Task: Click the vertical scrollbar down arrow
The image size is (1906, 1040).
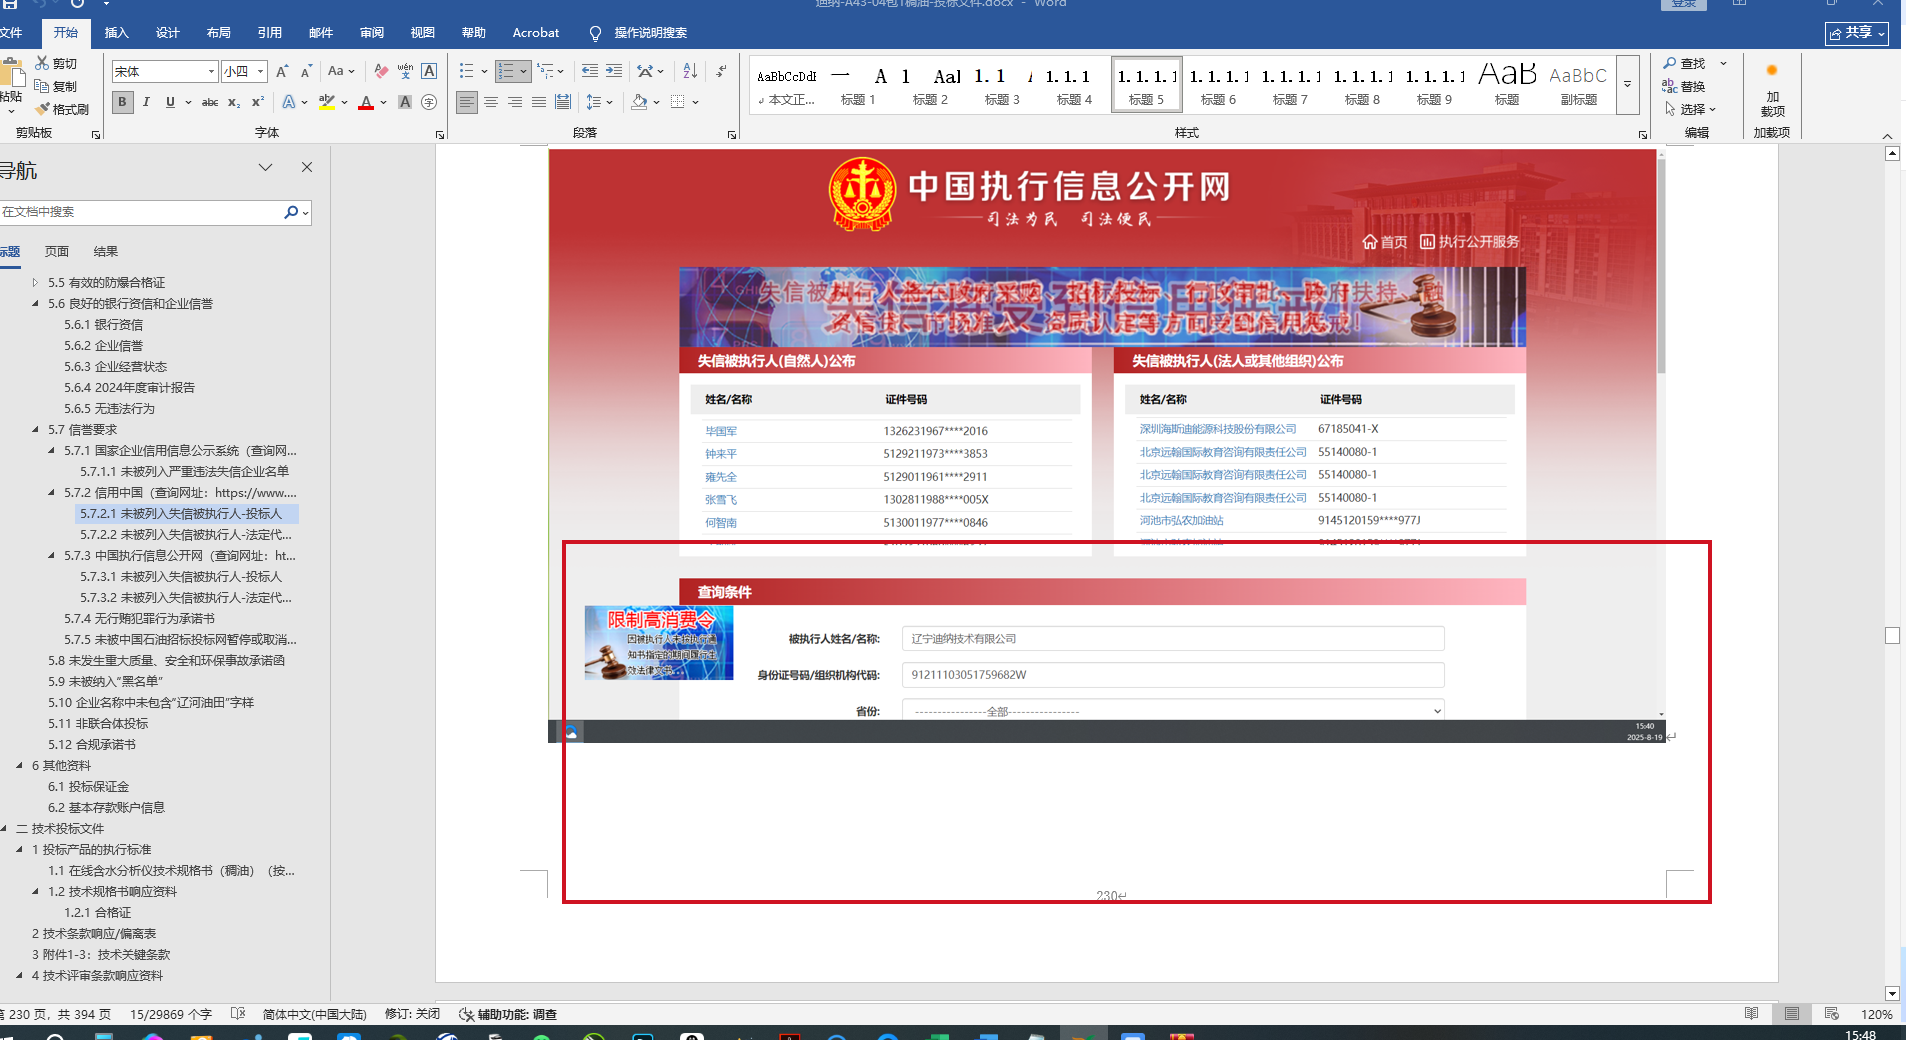Action: 1892,993
